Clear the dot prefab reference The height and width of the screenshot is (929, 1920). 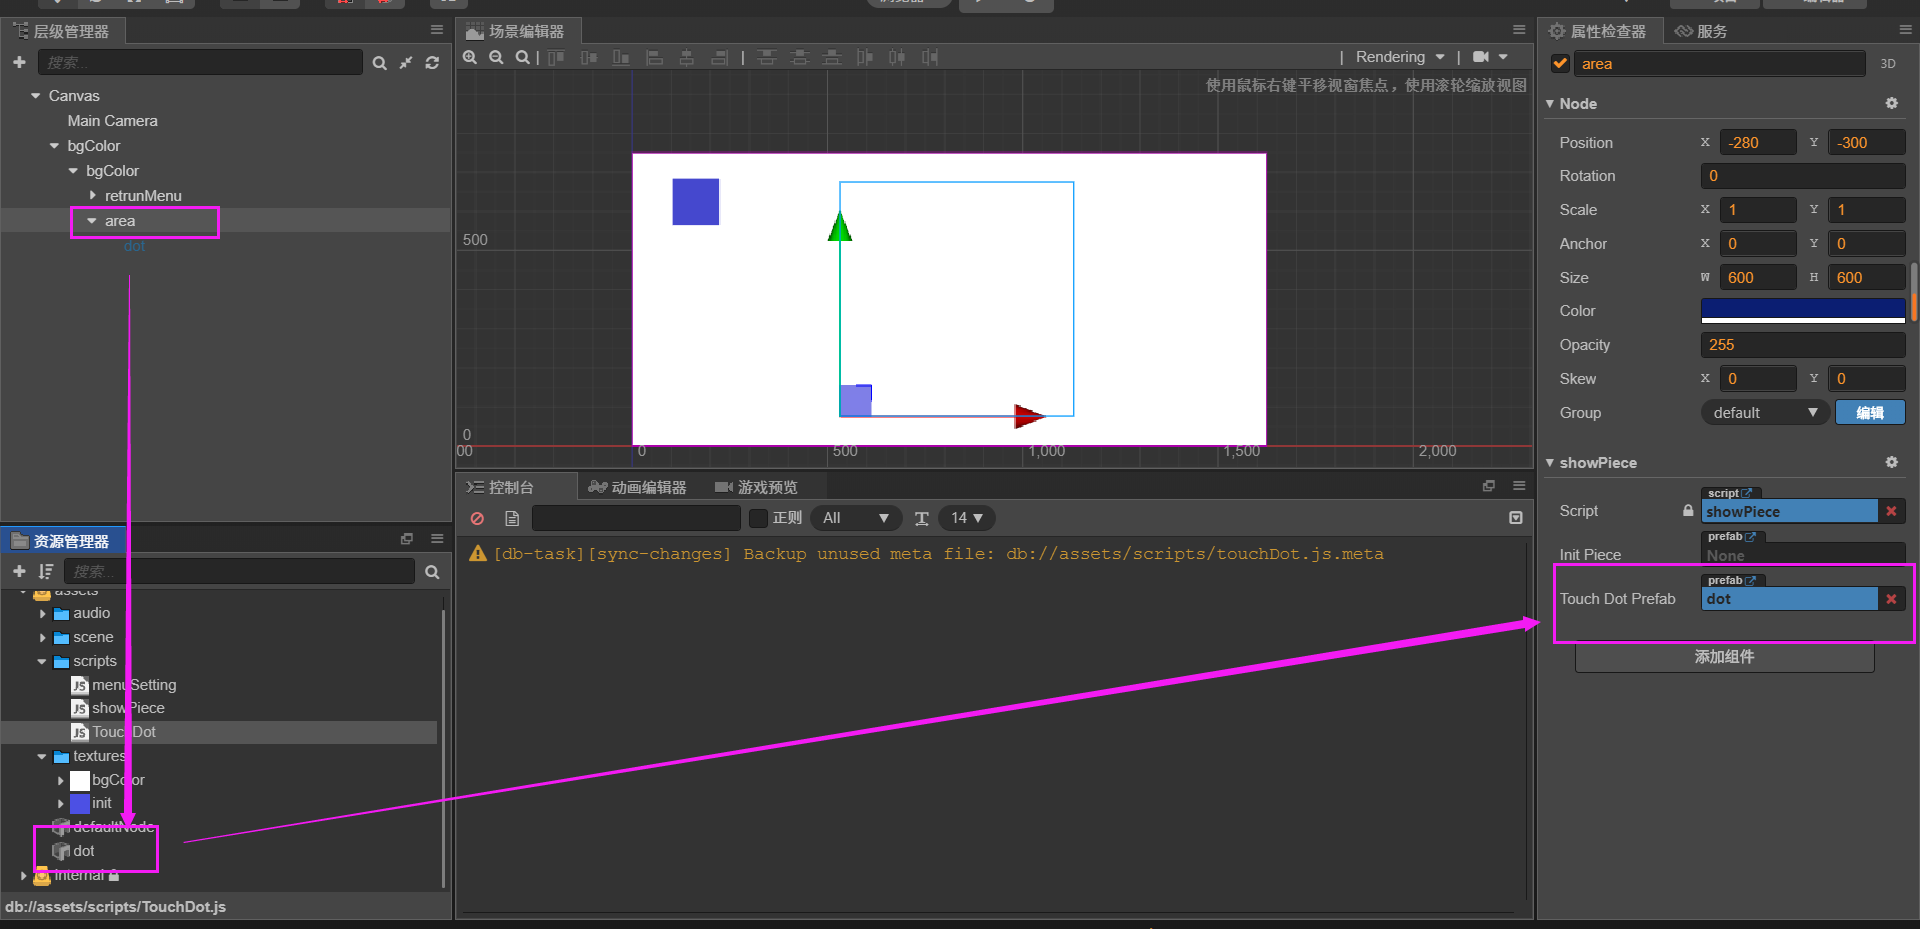click(x=1891, y=599)
